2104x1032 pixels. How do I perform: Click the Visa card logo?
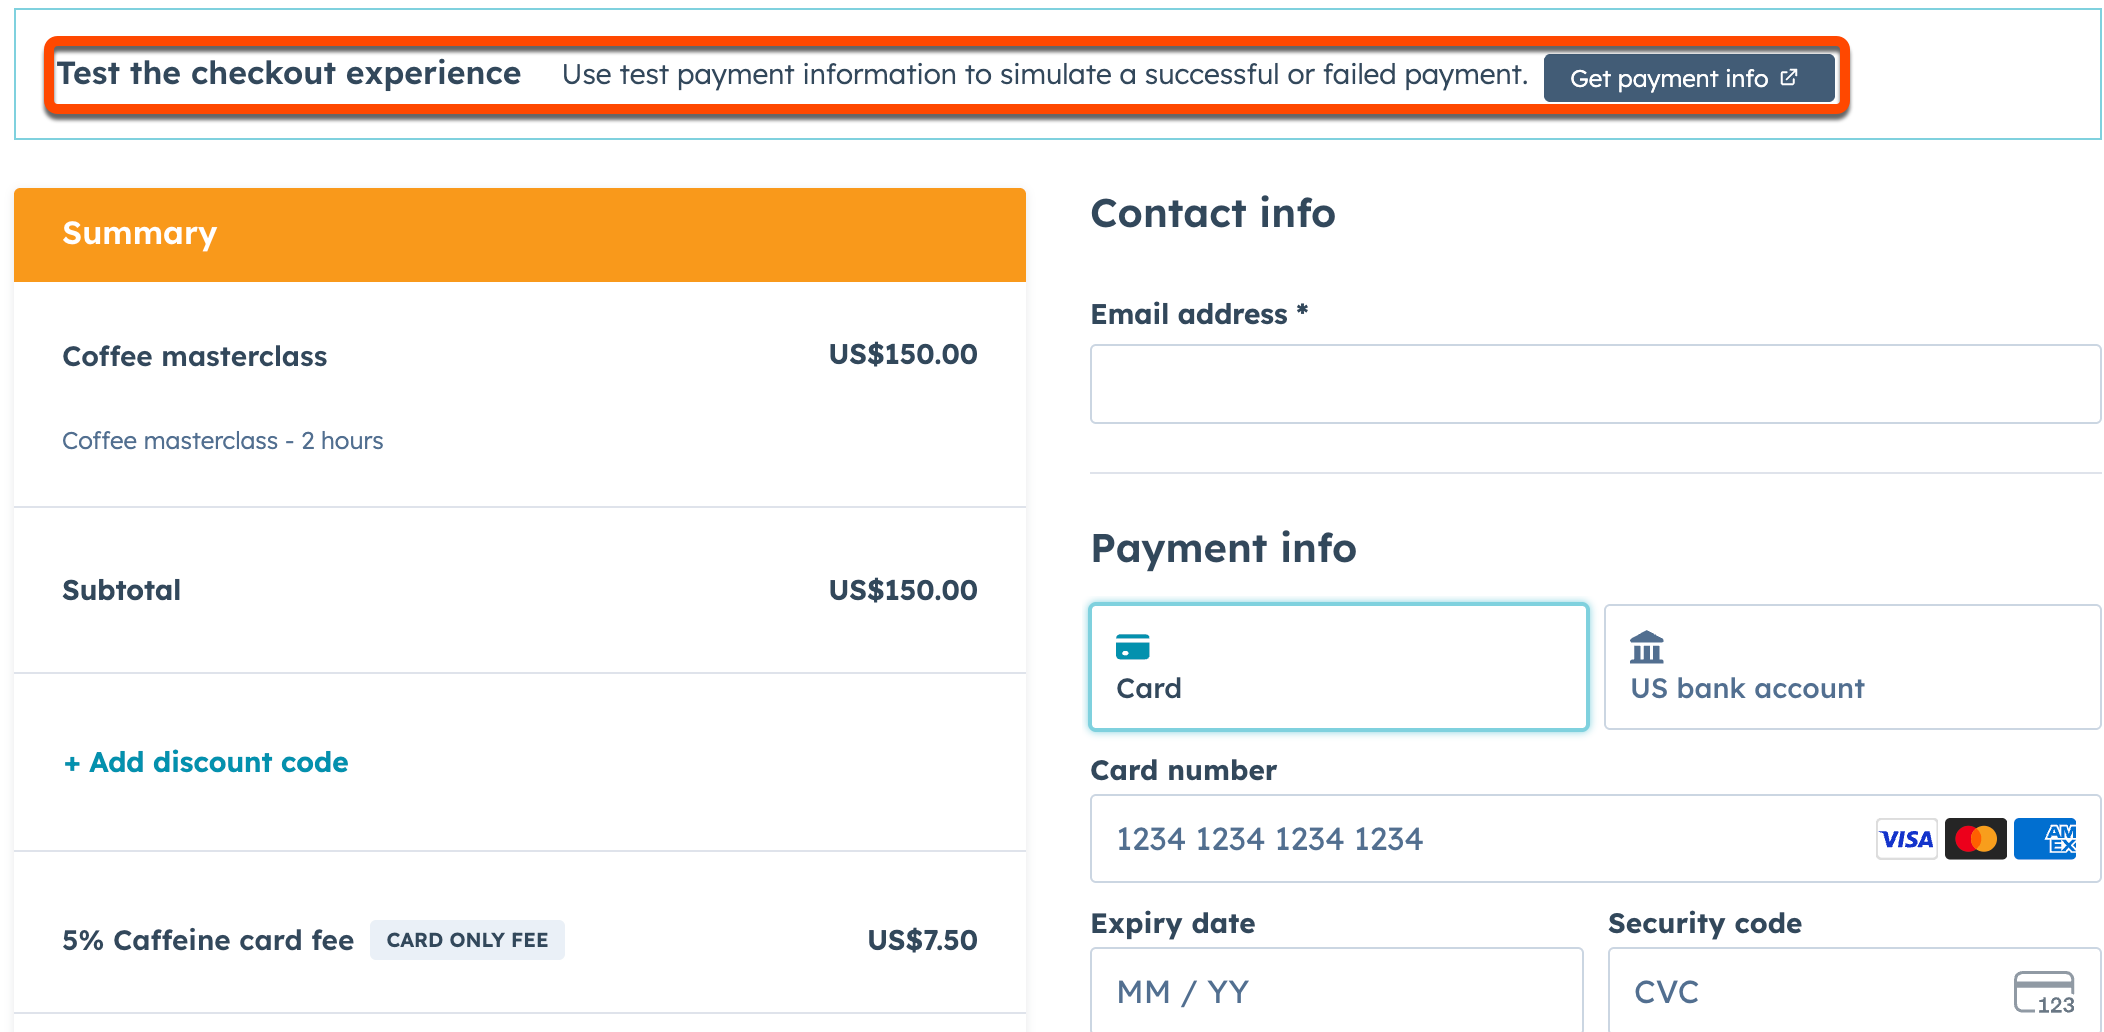pos(1906,839)
